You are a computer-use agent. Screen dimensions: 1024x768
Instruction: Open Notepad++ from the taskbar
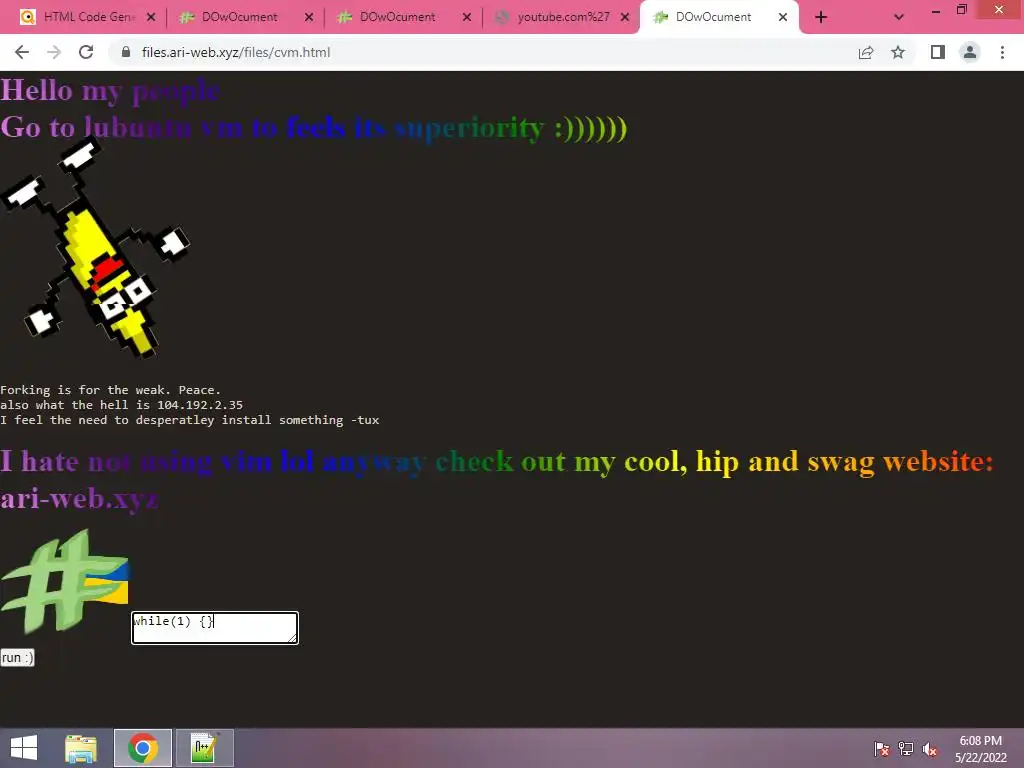[204, 748]
